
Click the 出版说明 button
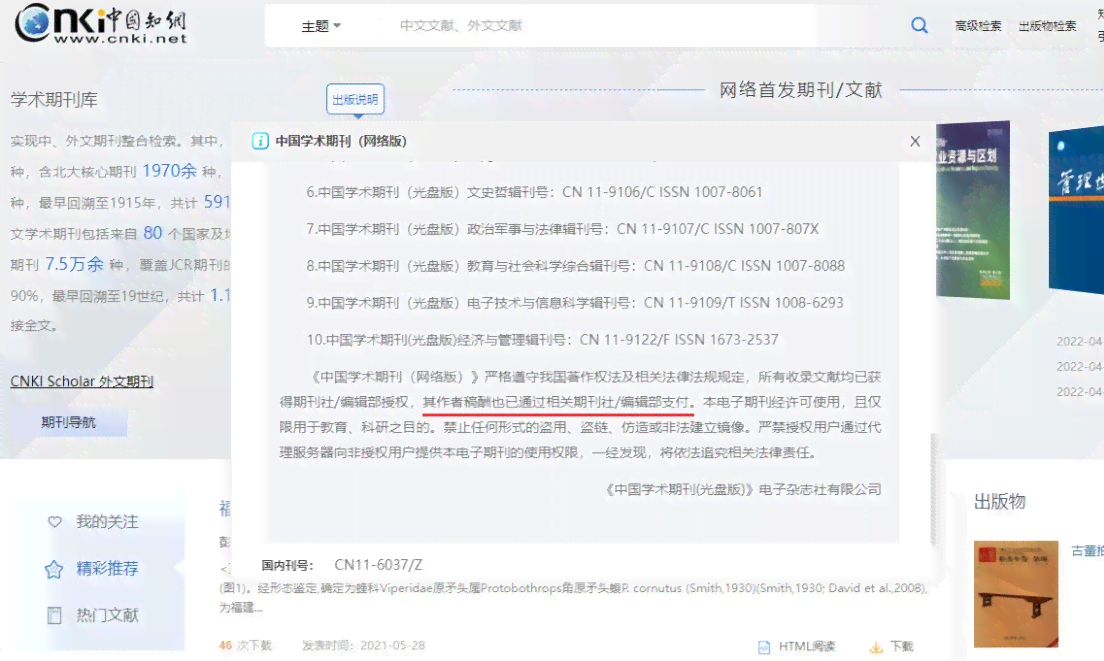(x=355, y=99)
